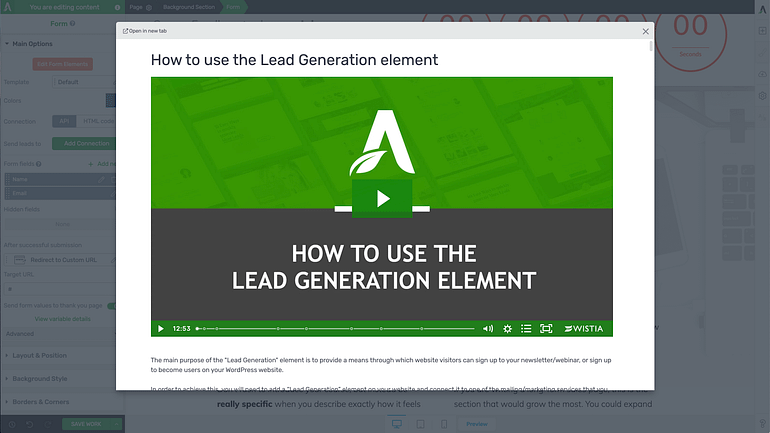Open Form fields help icon
770x433 pixels.
click(38, 164)
